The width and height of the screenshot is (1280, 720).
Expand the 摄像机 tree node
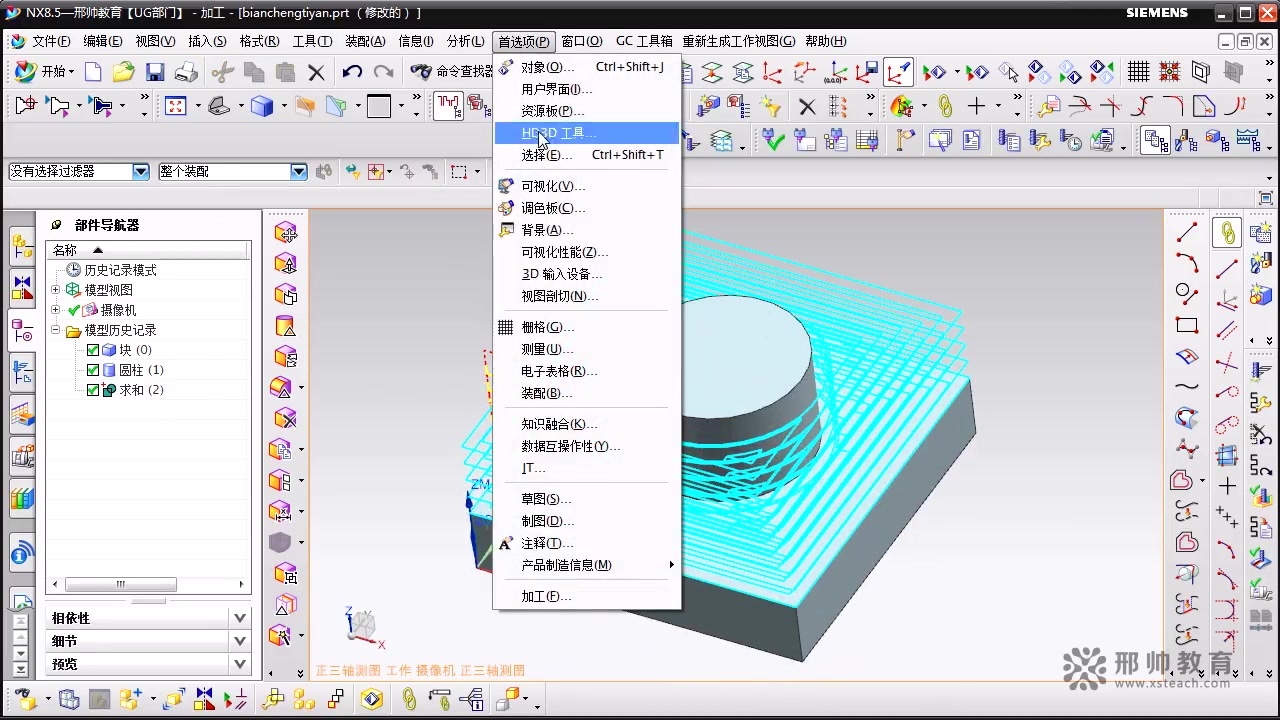[x=56, y=310]
